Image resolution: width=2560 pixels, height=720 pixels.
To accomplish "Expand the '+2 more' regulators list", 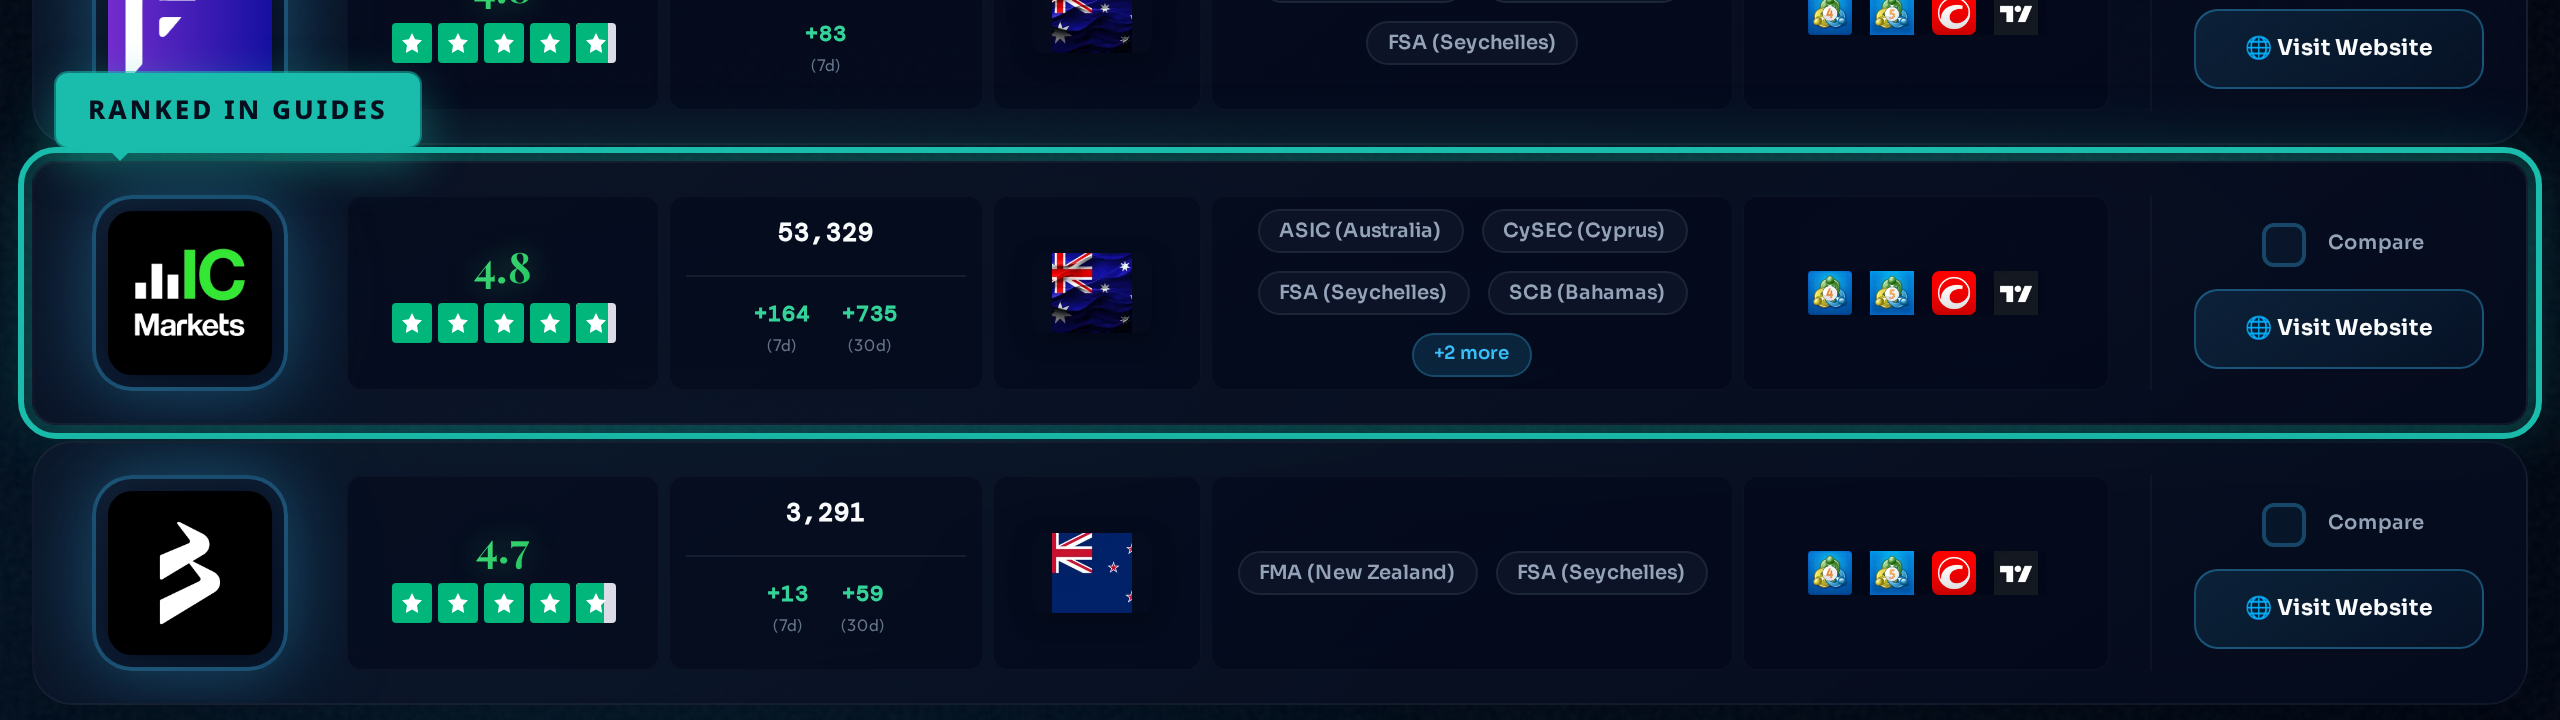I will (1471, 354).
